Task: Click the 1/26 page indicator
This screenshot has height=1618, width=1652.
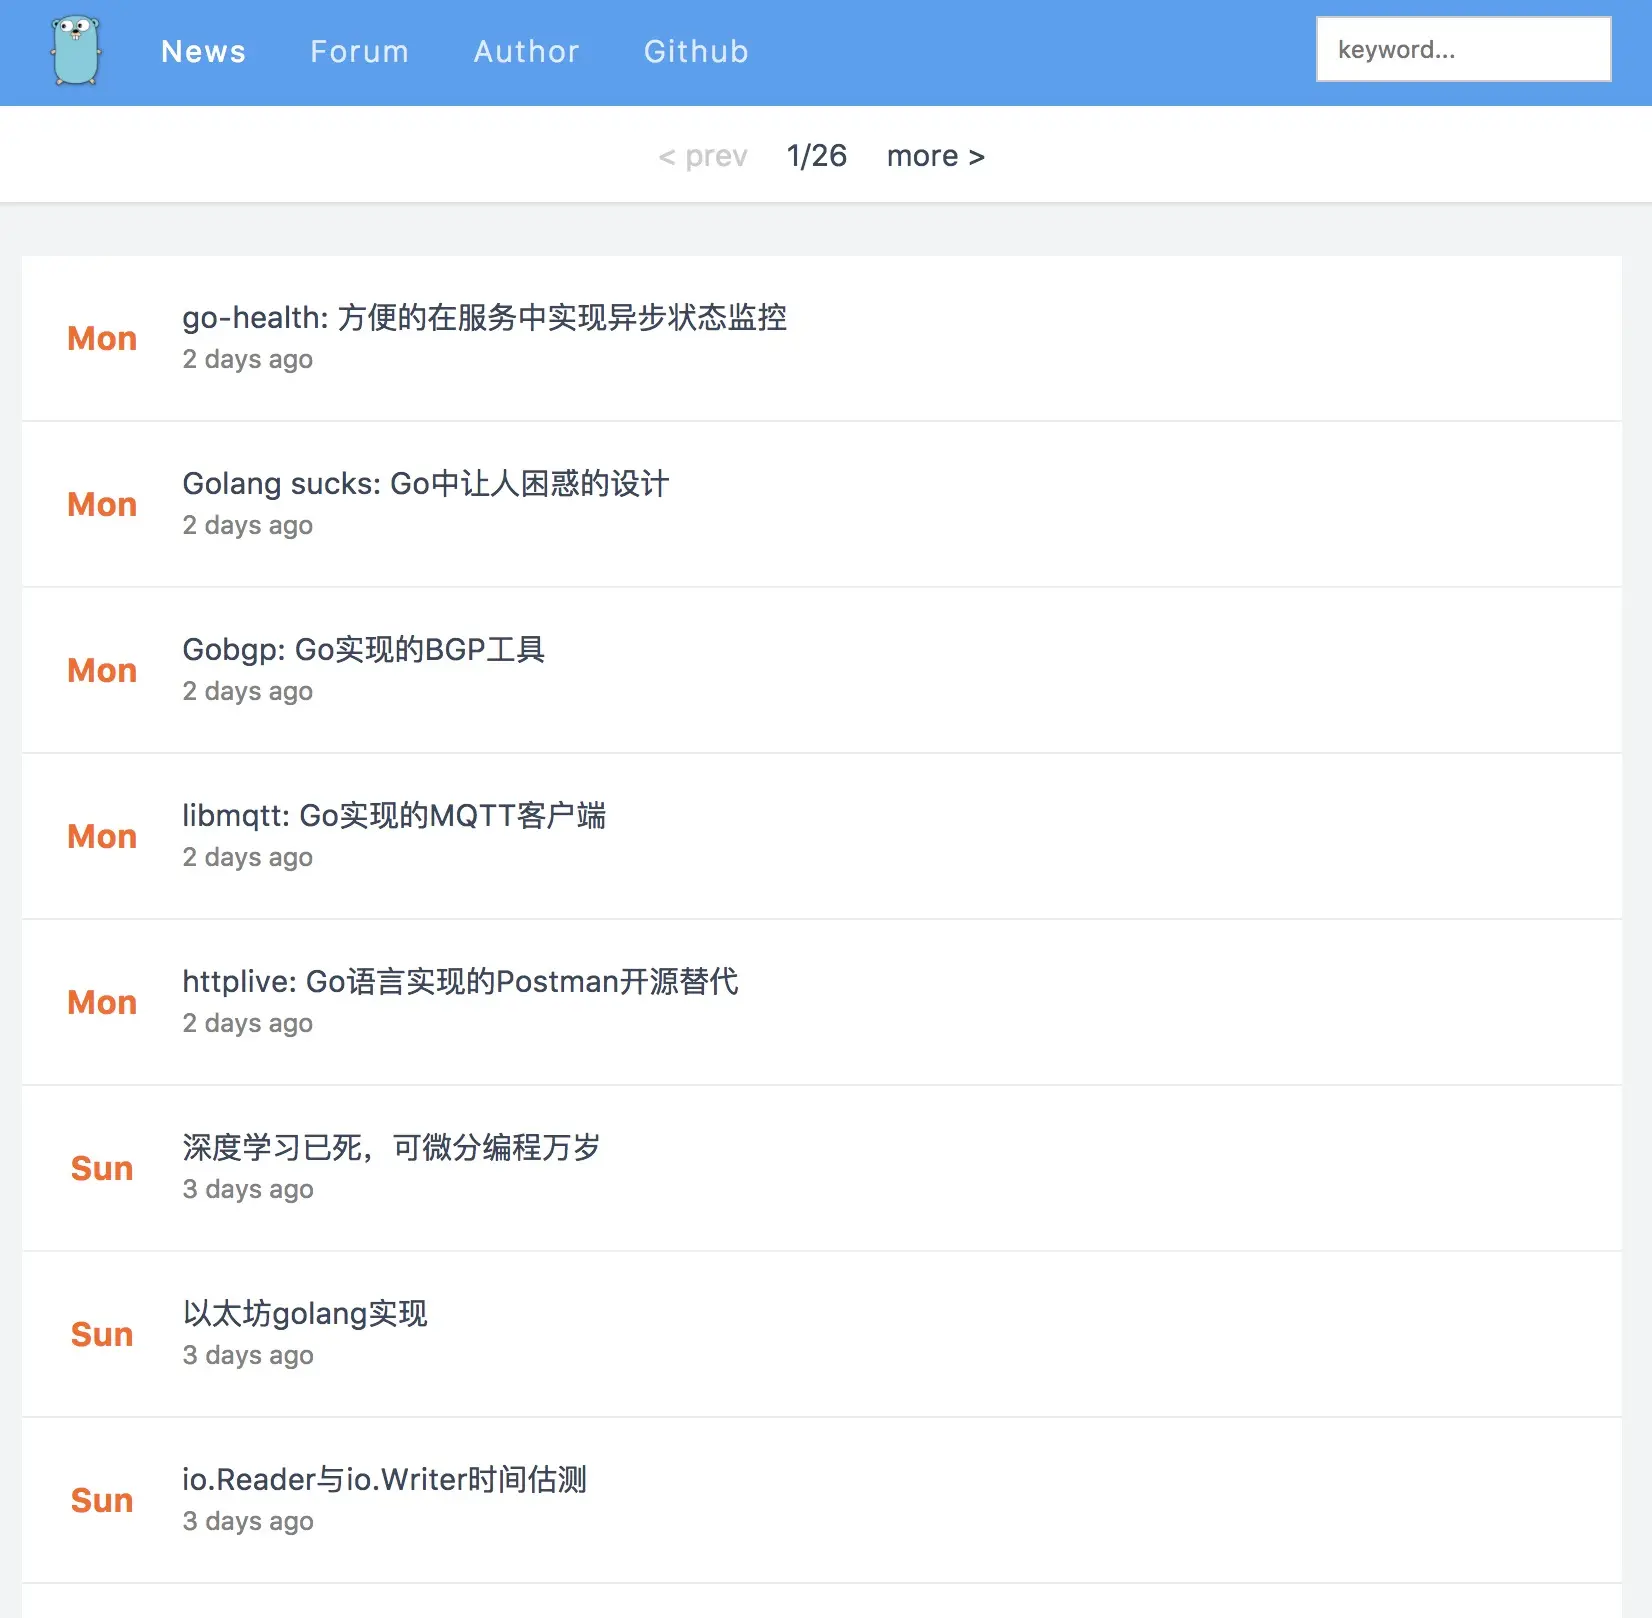Action: [817, 156]
